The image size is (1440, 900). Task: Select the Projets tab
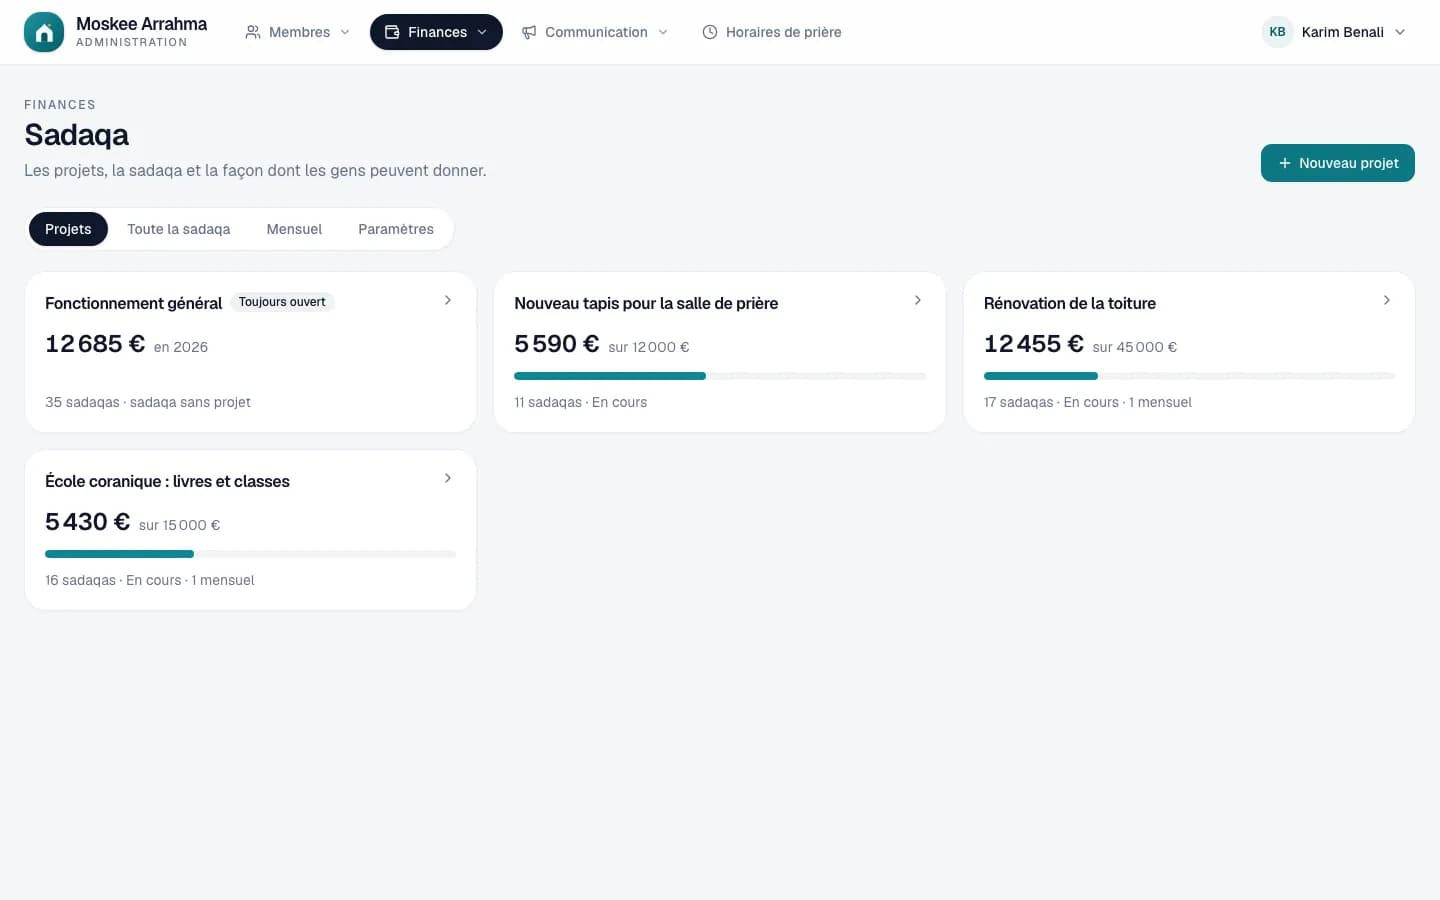[68, 229]
